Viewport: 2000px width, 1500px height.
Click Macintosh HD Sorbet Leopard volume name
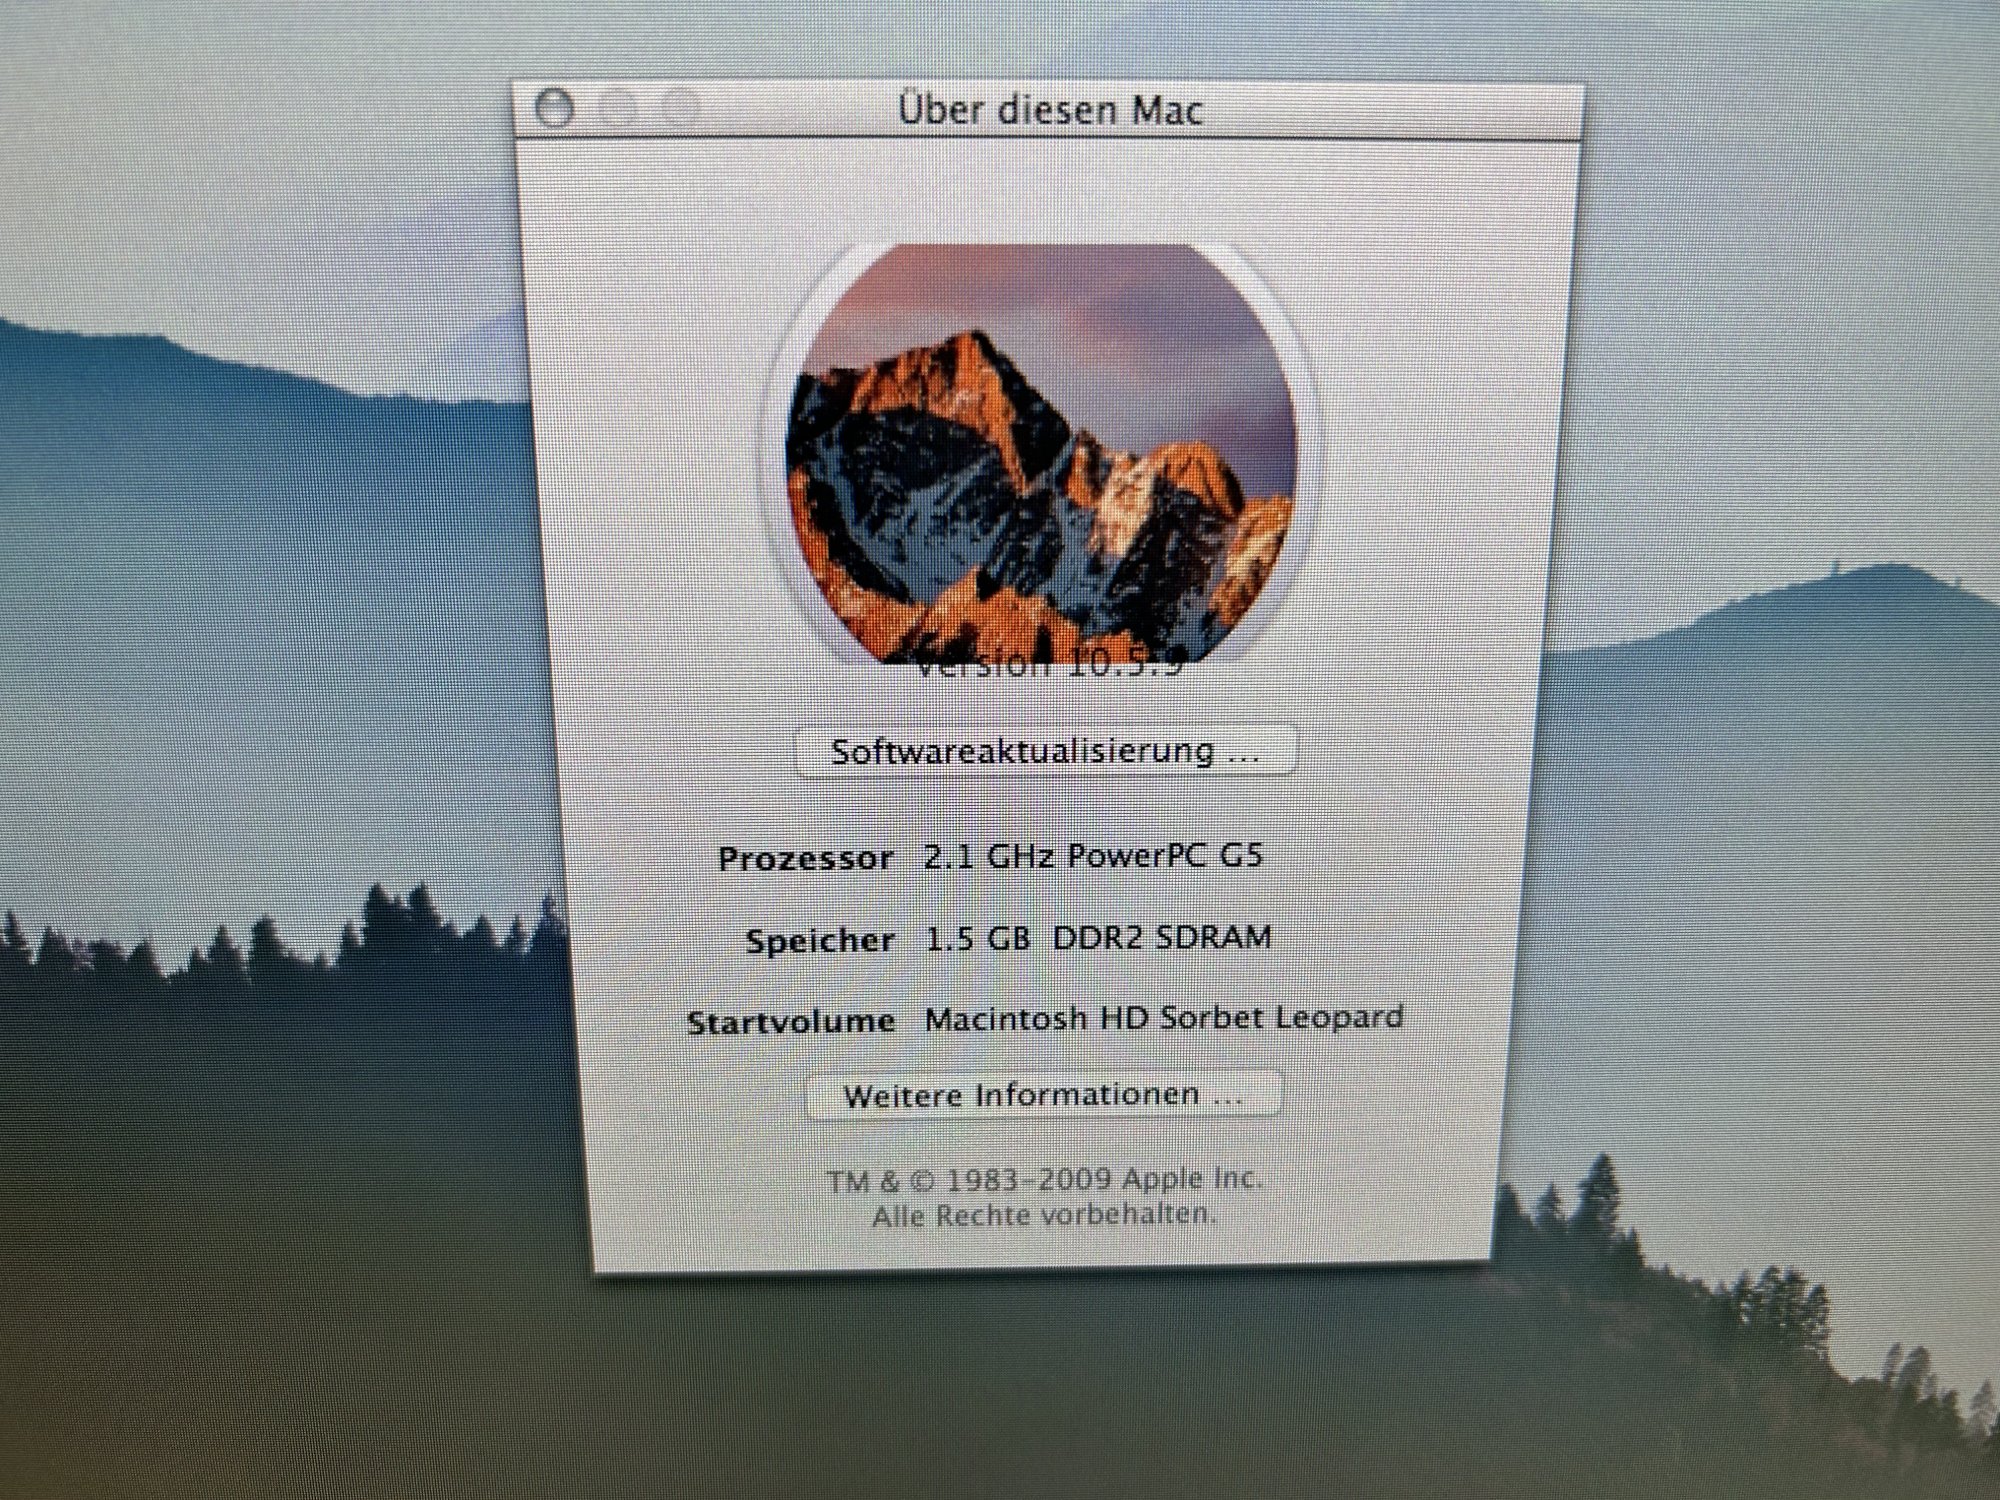coord(1164,1019)
